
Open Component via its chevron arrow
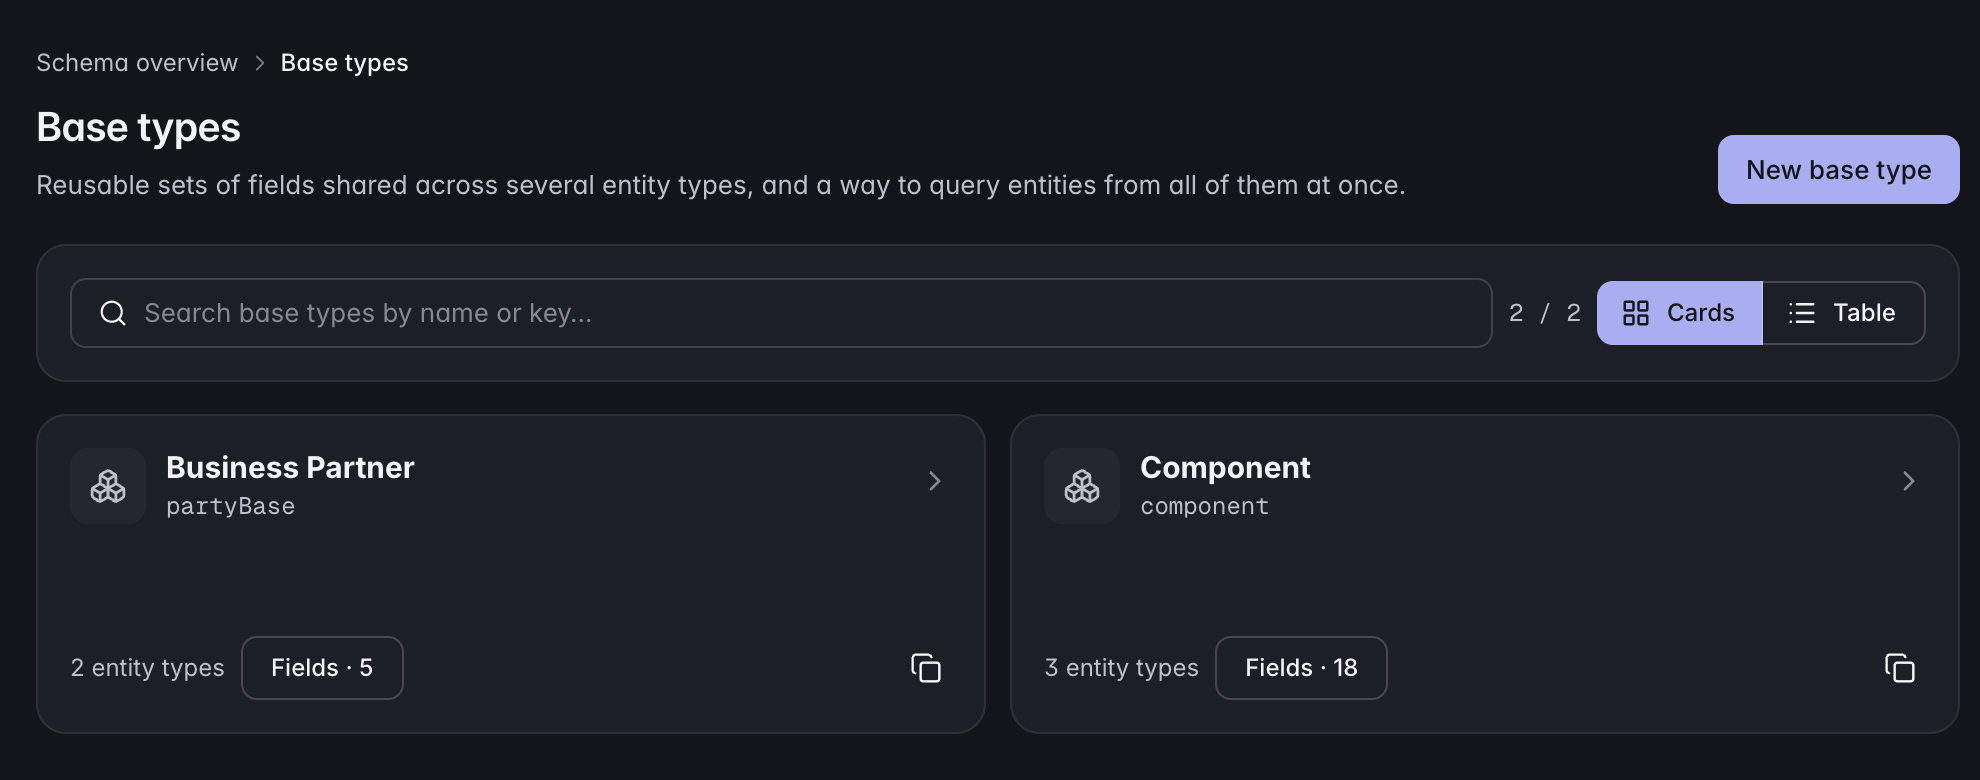click(1909, 481)
